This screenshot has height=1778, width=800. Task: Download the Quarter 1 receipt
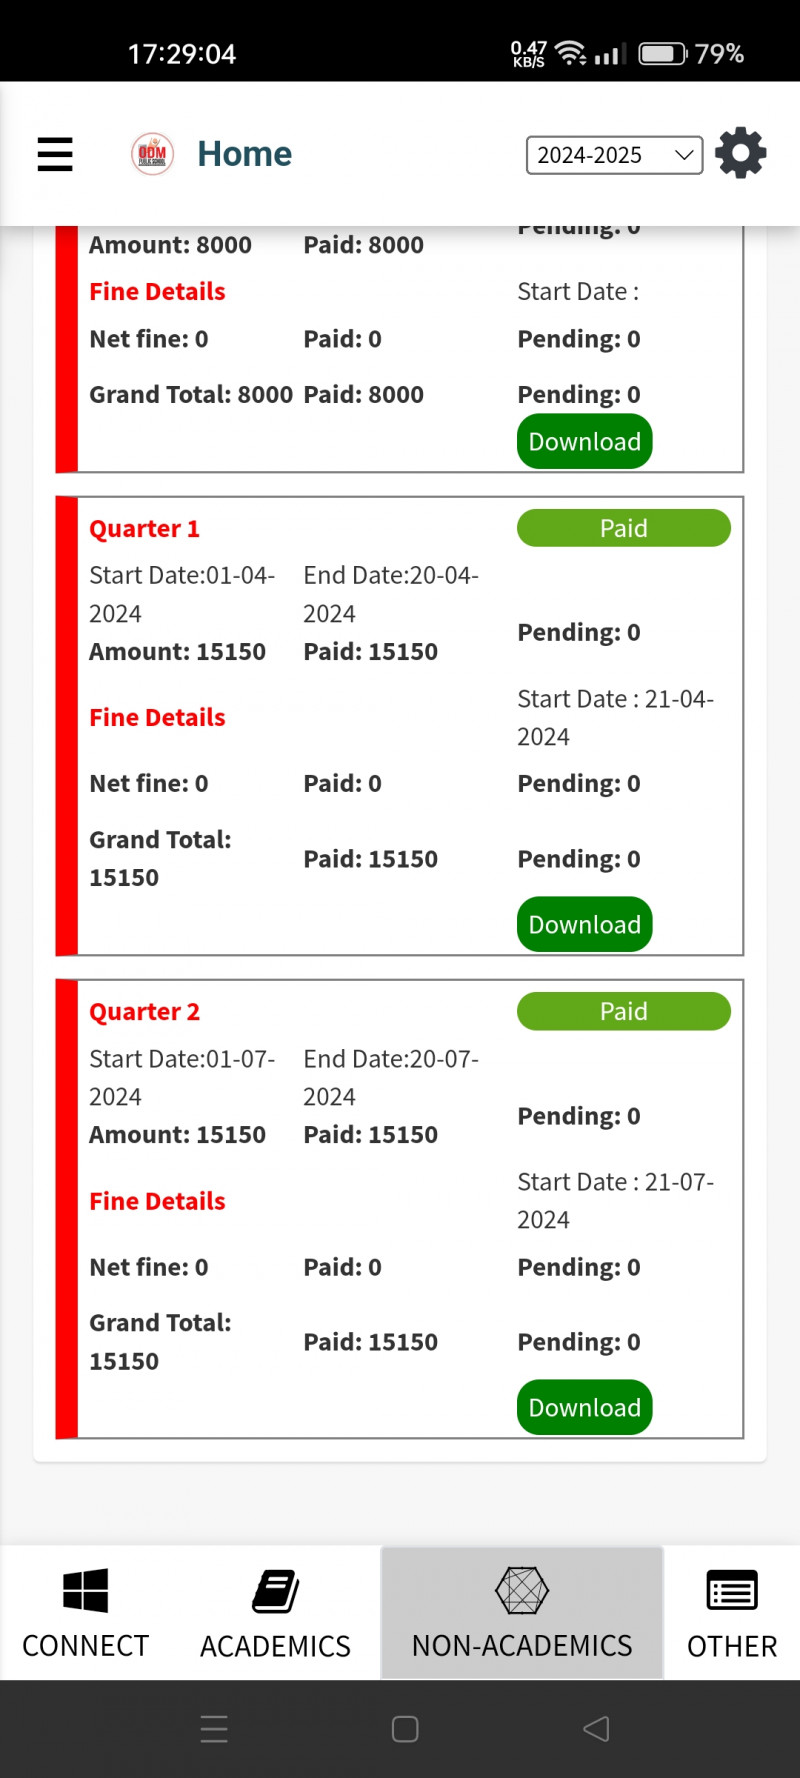pos(584,925)
